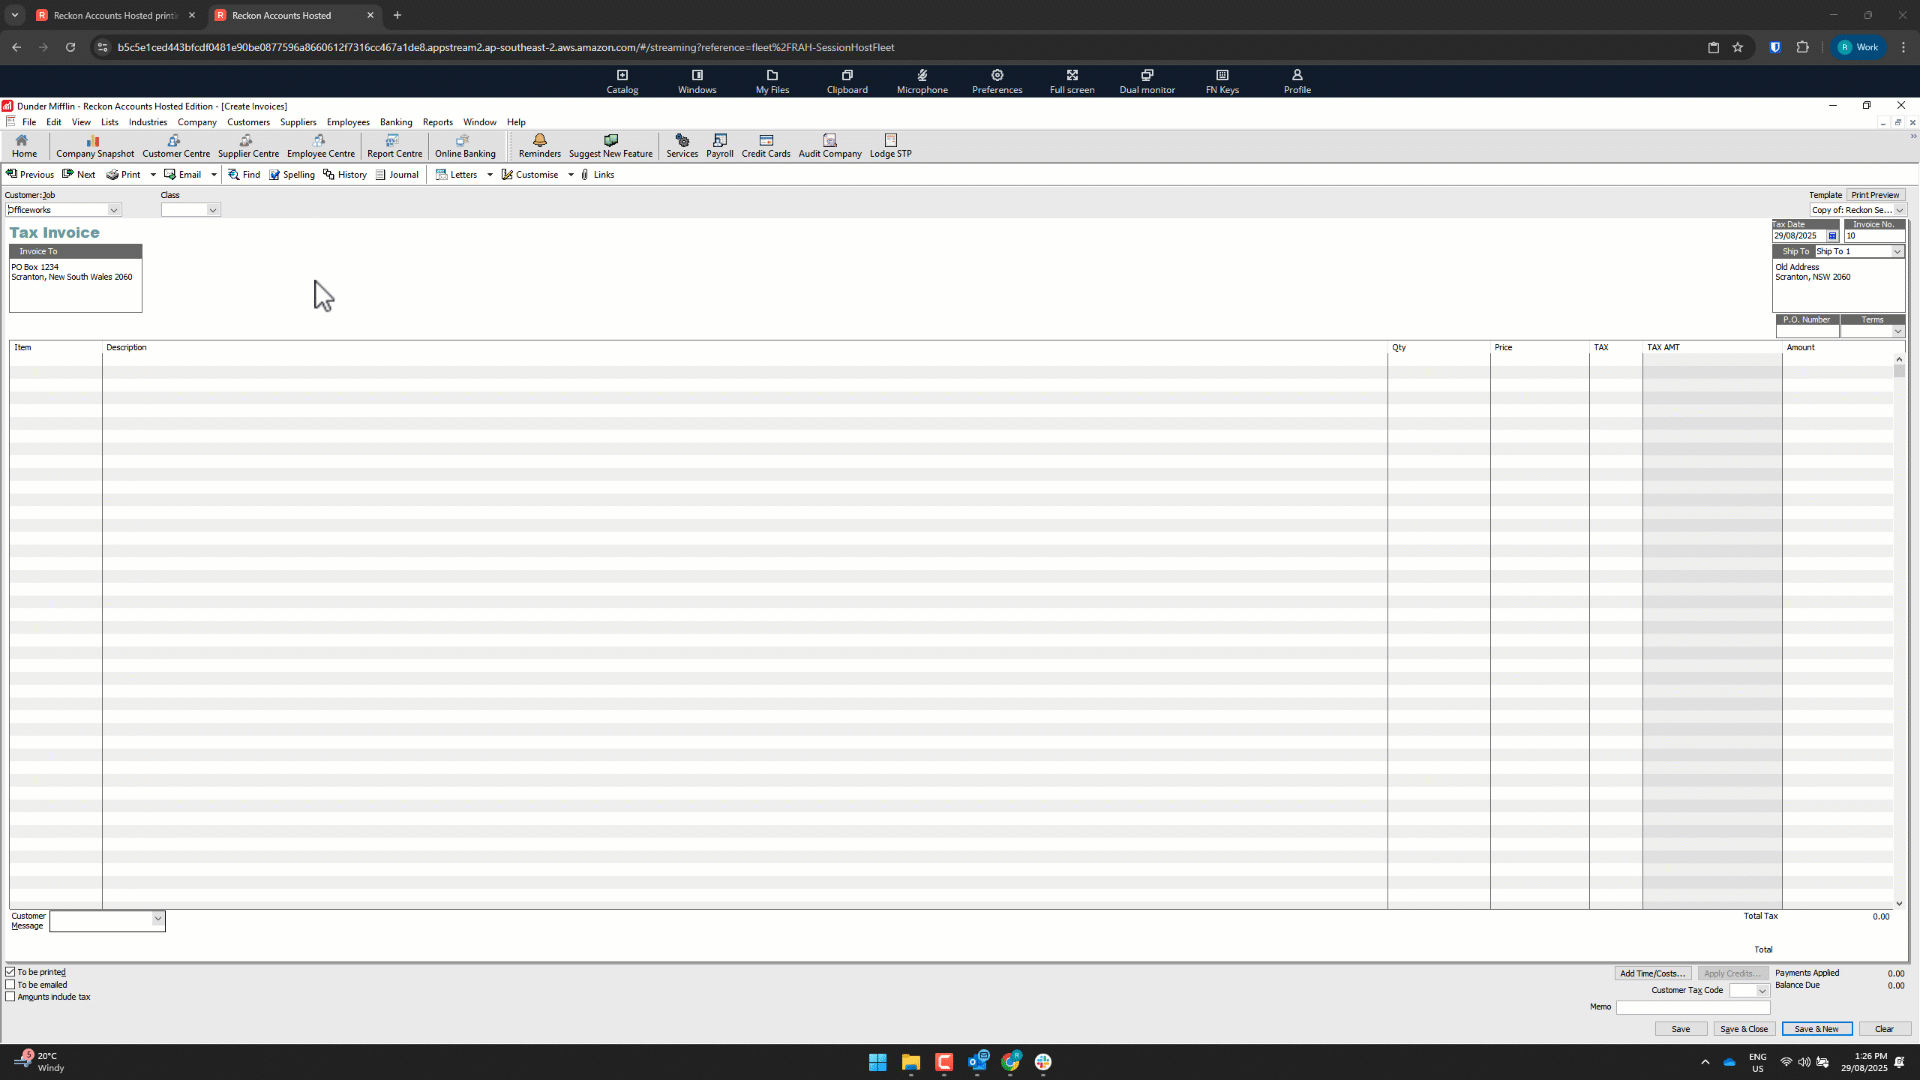Open the Template dropdown list
This screenshot has height=1080, width=1920.
point(1900,210)
